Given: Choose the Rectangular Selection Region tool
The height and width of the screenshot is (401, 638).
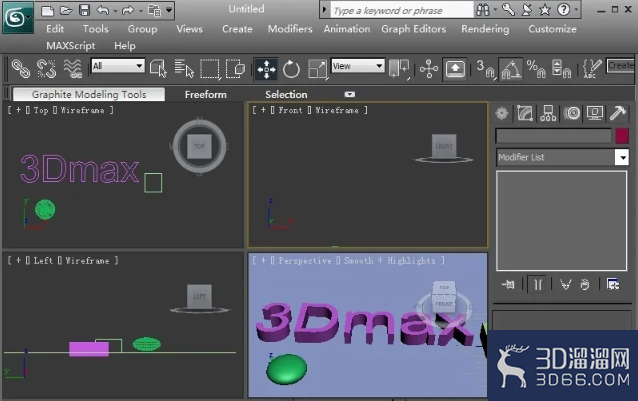Looking at the screenshot, I should pyautogui.click(x=210, y=69).
